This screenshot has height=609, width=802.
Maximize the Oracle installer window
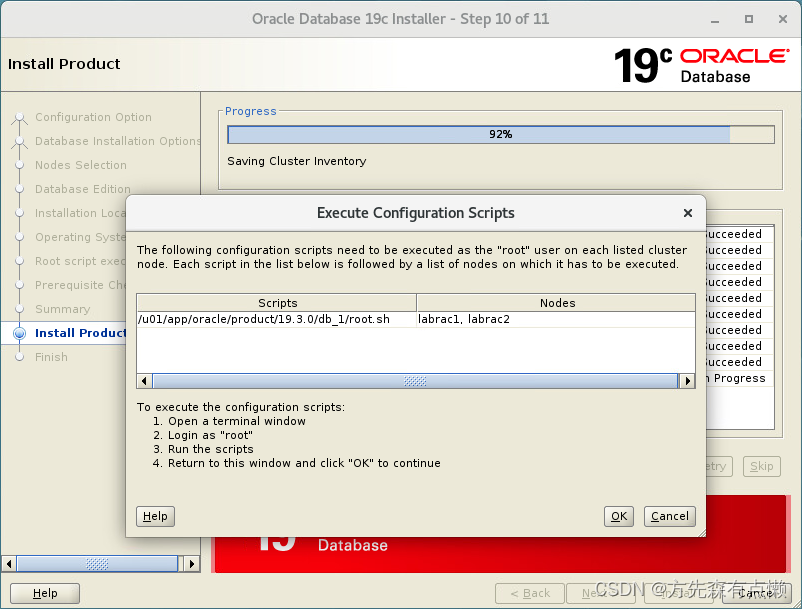pos(749,19)
